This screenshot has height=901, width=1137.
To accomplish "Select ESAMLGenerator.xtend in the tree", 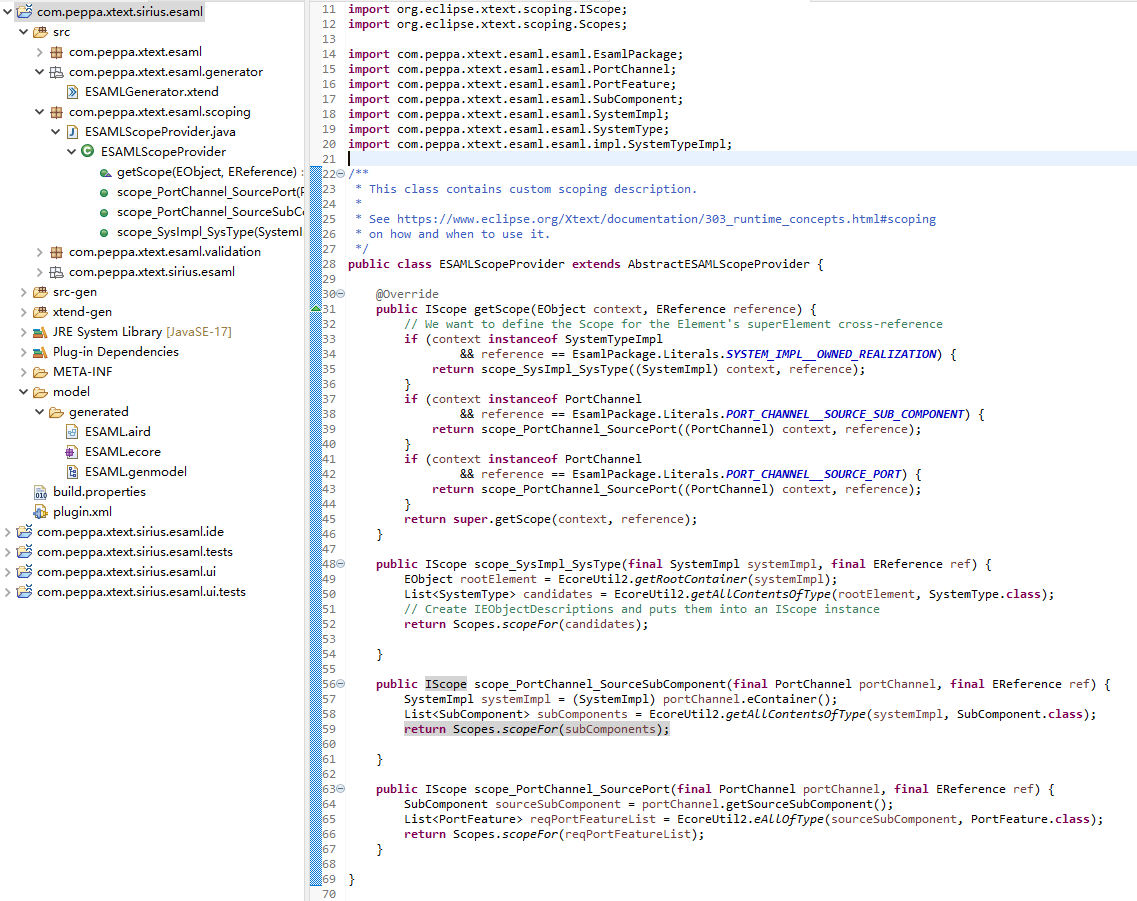I will tap(152, 92).
